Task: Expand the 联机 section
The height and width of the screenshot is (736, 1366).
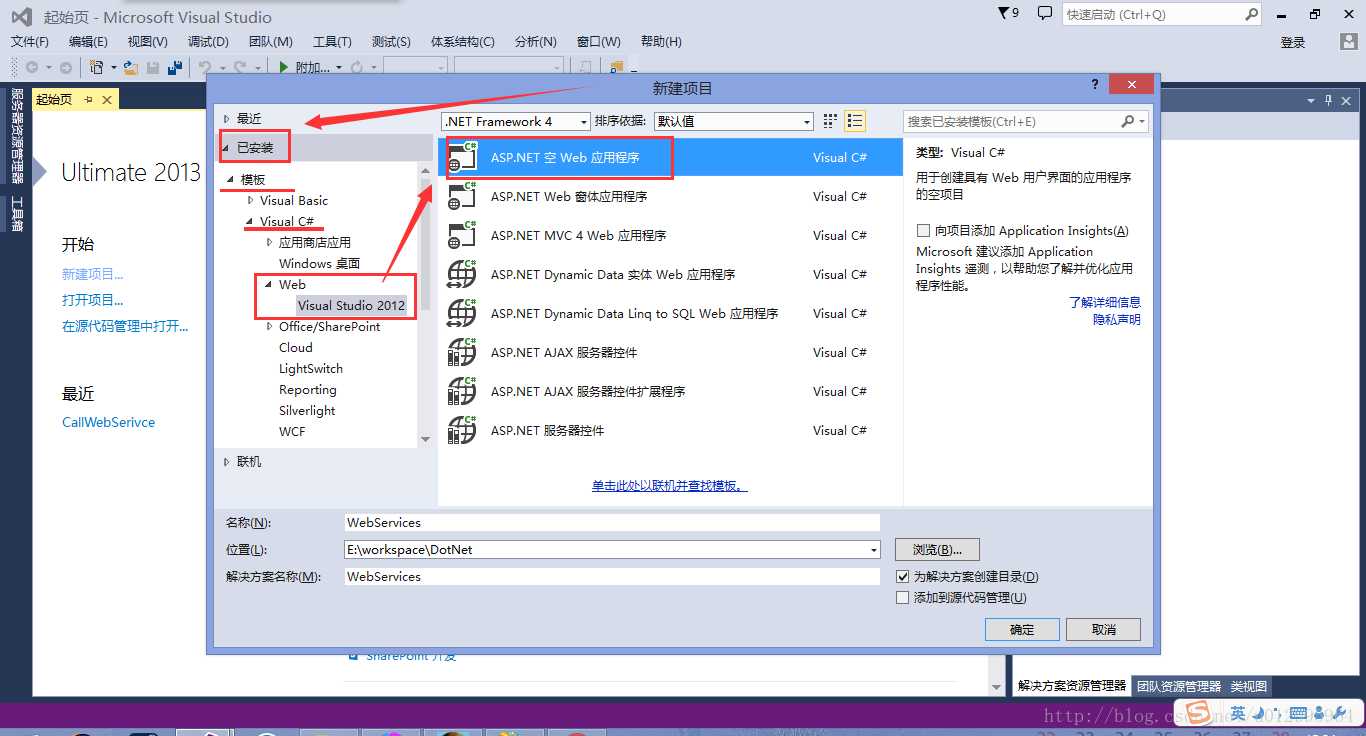Action: pos(227,461)
